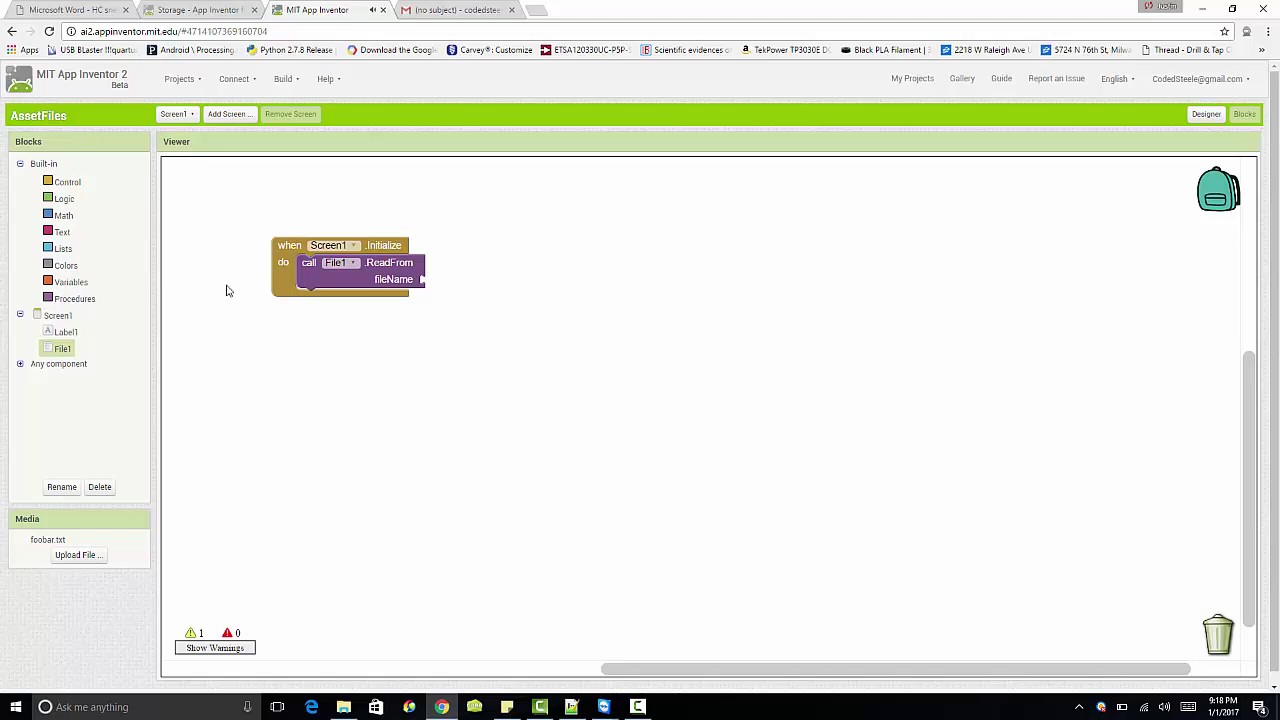
Task: Bookmark this page with the star
Action: pos(1224,31)
